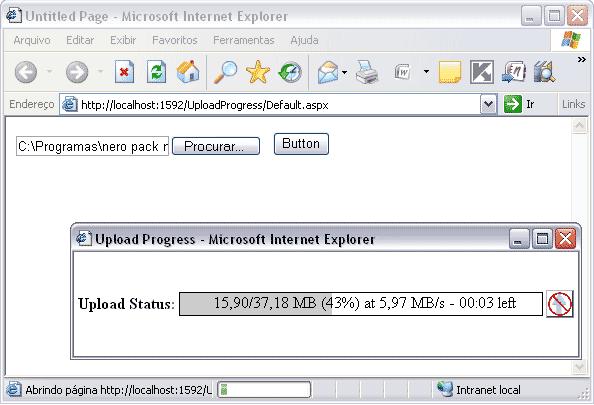The height and width of the screenshot is (405, 594).
Task: Refresh the page with green arrows icon
Action: pyautogui.click(x=156, y=72)
